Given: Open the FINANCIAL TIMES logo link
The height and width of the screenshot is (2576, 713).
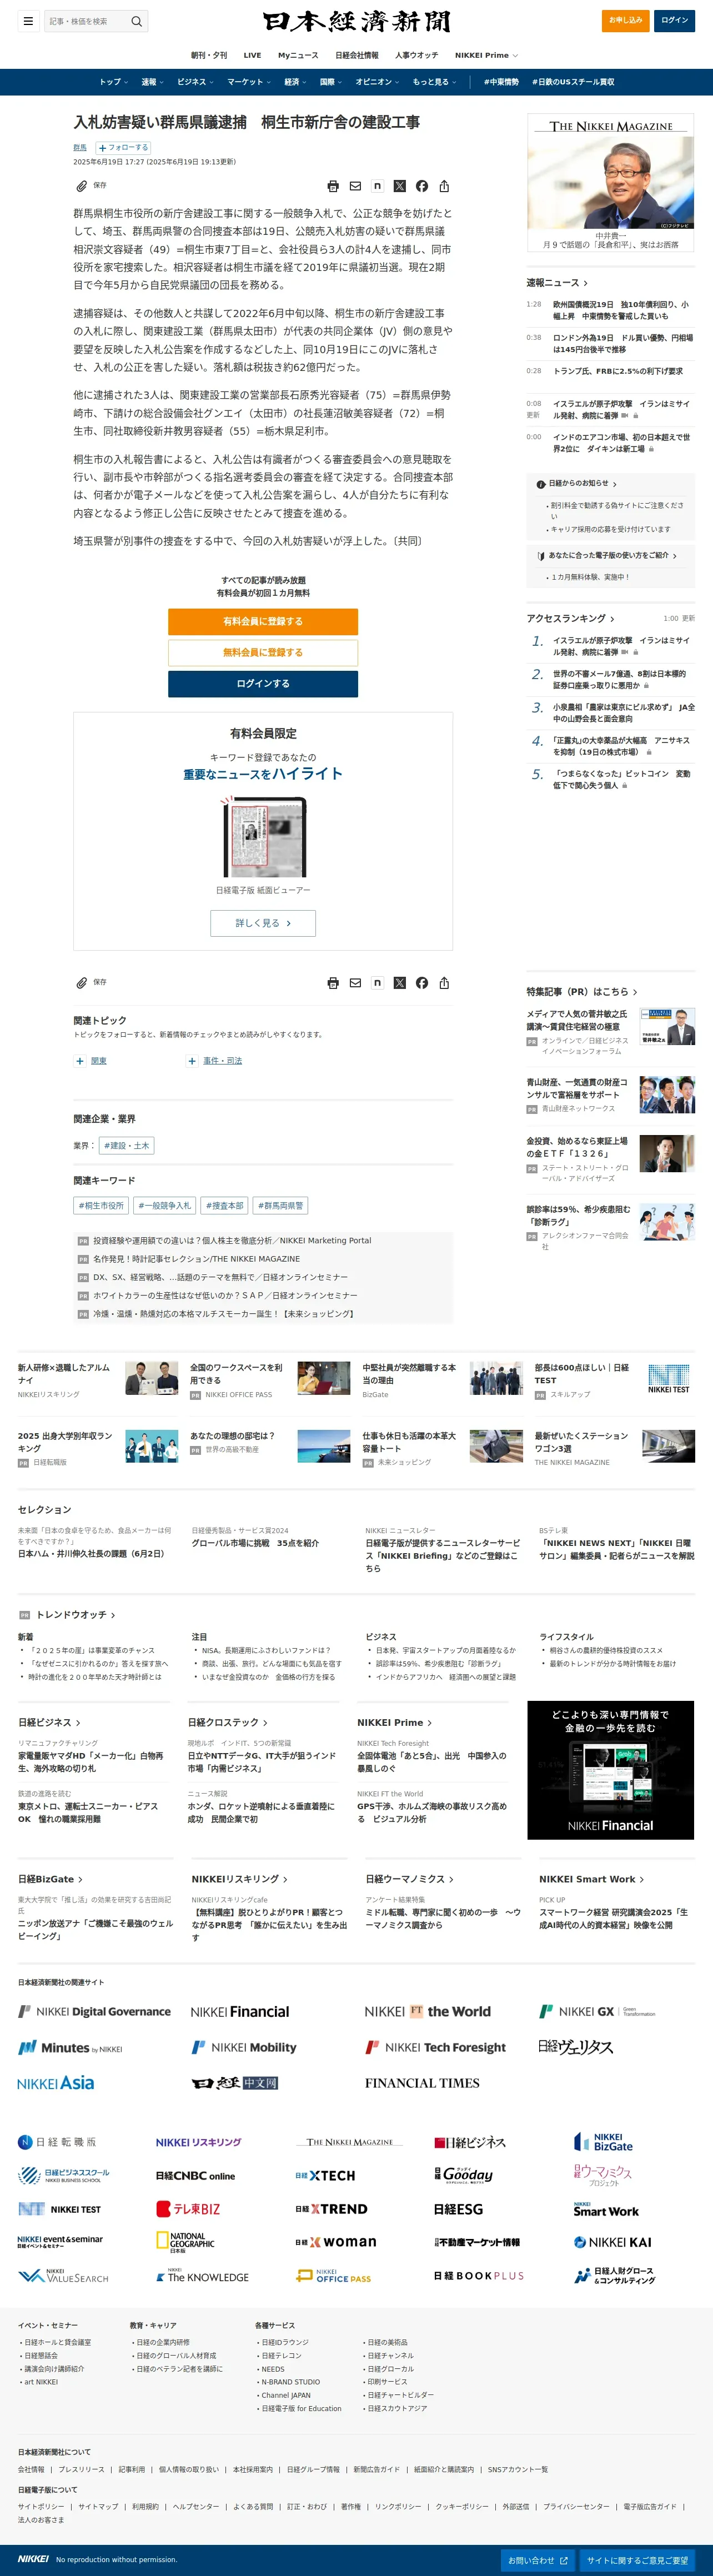Looking at the screenshot, I should 422,2083.
